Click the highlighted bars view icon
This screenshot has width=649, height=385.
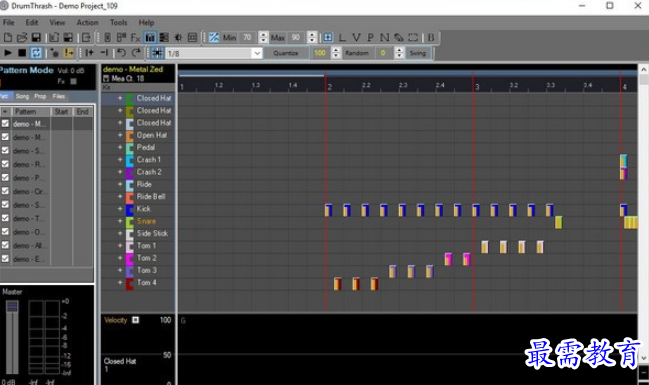pyautogui.click(x=150, y=38)
